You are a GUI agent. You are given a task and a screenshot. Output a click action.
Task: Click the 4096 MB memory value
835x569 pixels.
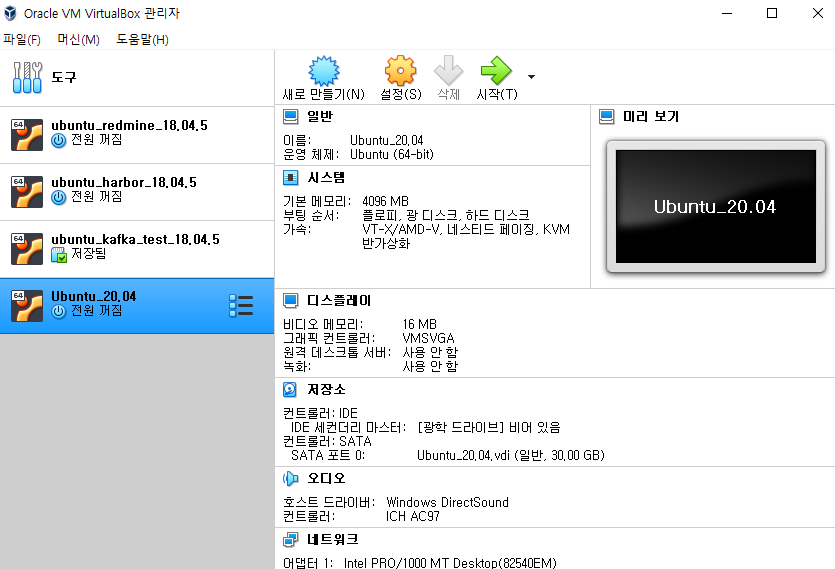386,201
